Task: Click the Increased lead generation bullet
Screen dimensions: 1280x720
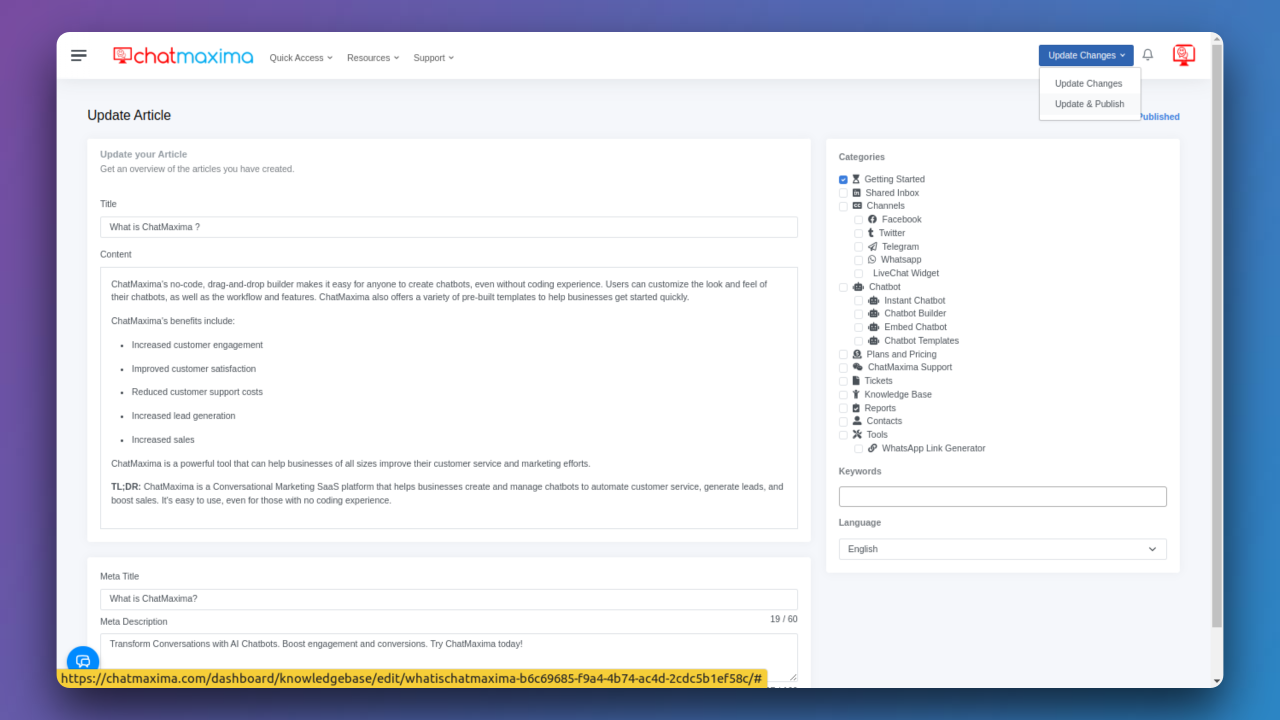Action: (184, 416)
